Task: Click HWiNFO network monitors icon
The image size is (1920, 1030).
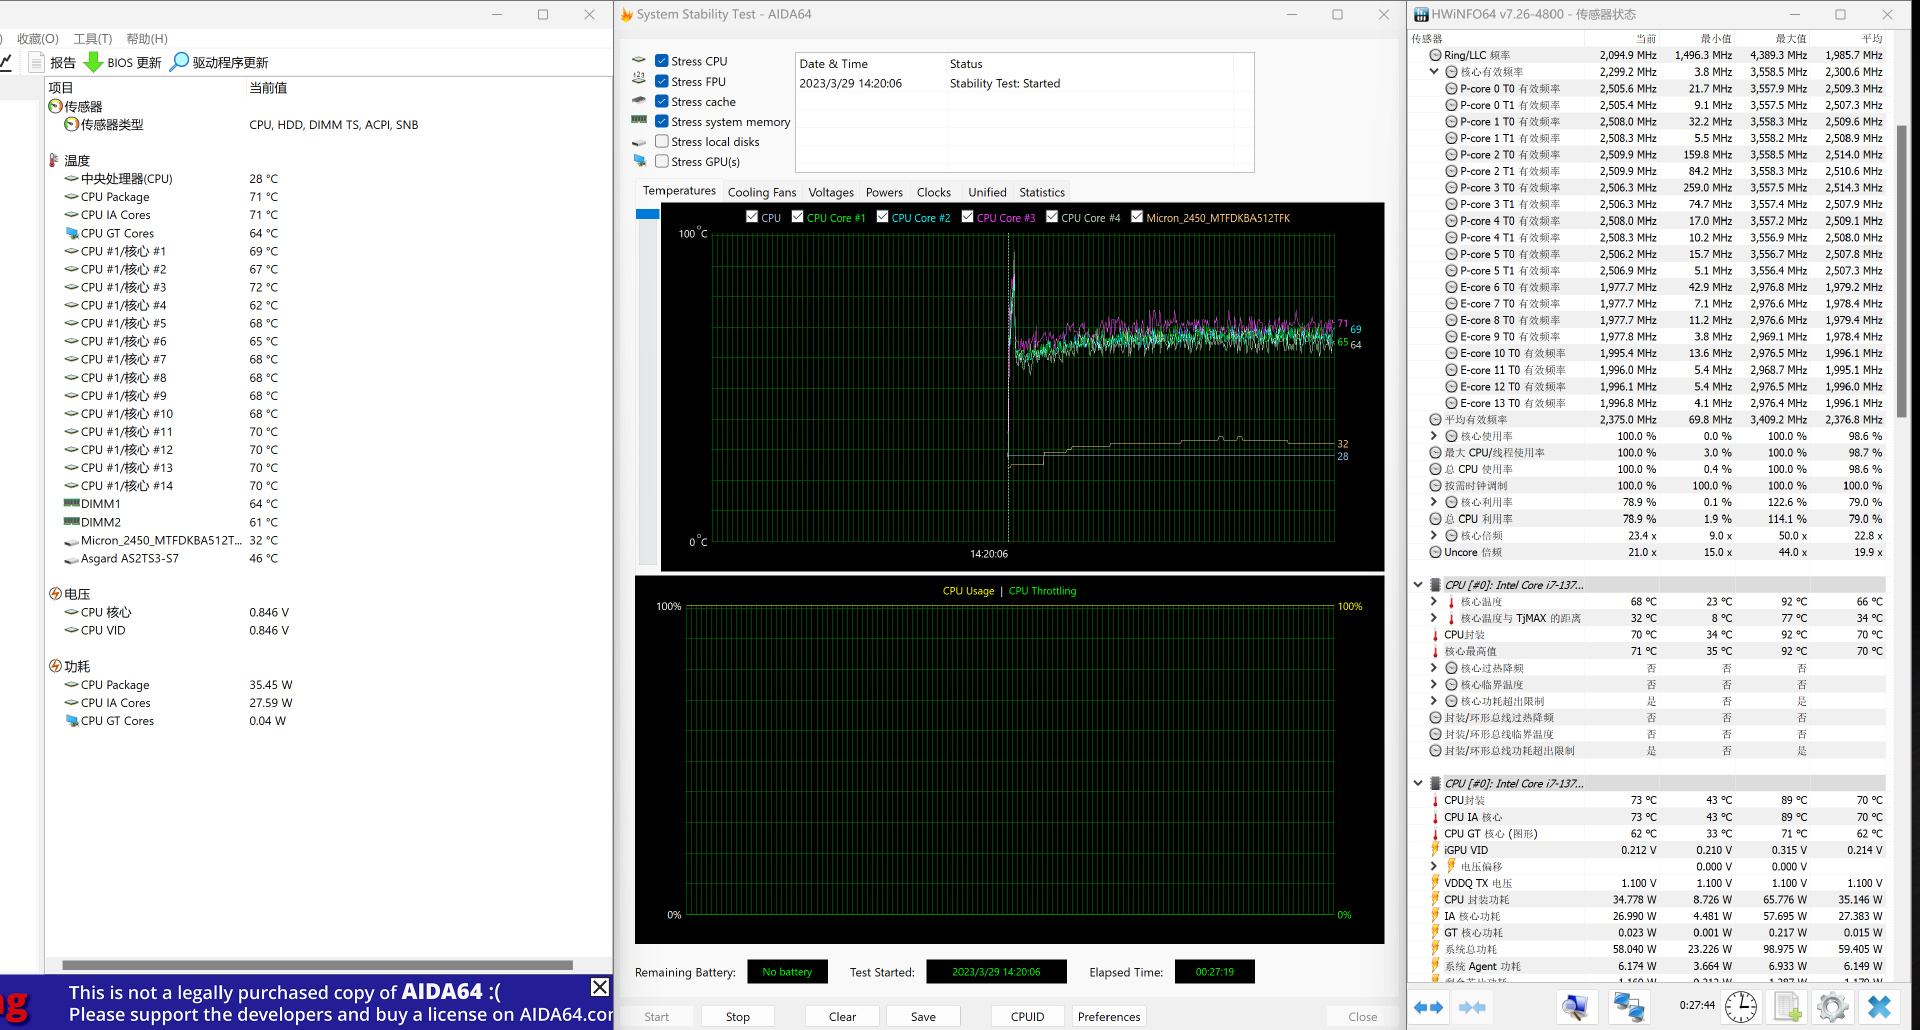Action: pyautogui.click(x=1628, y=1007)
